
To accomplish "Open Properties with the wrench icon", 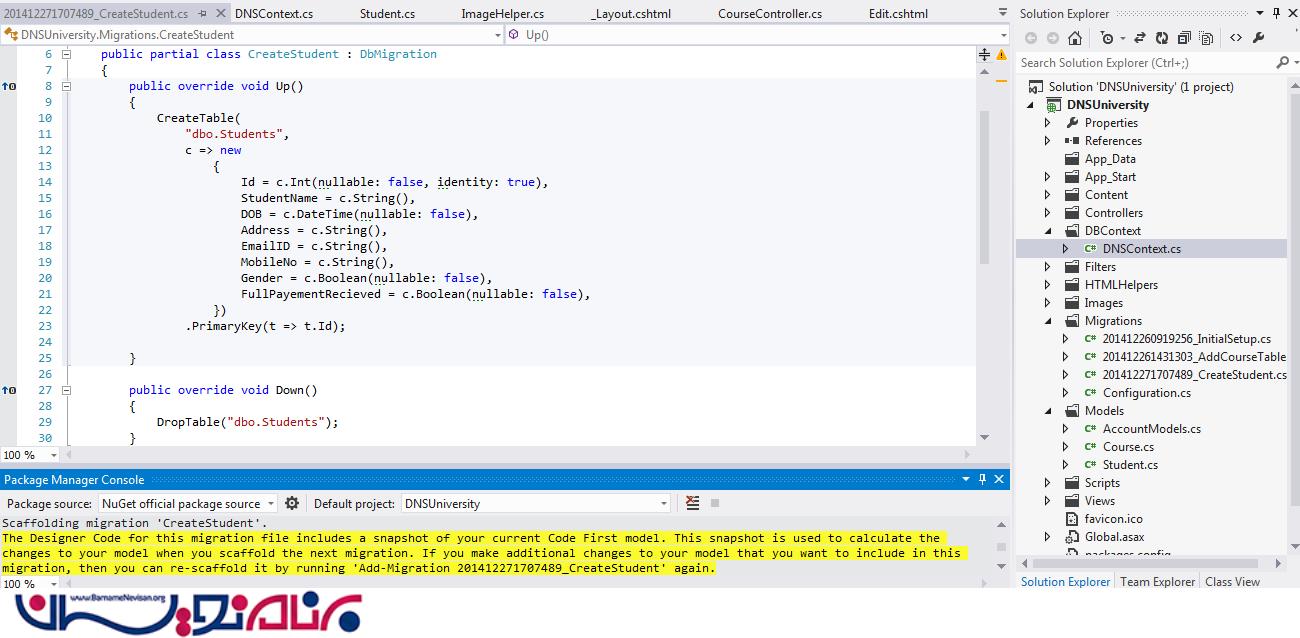I will pyautogui.click(x=1259, y=38).
